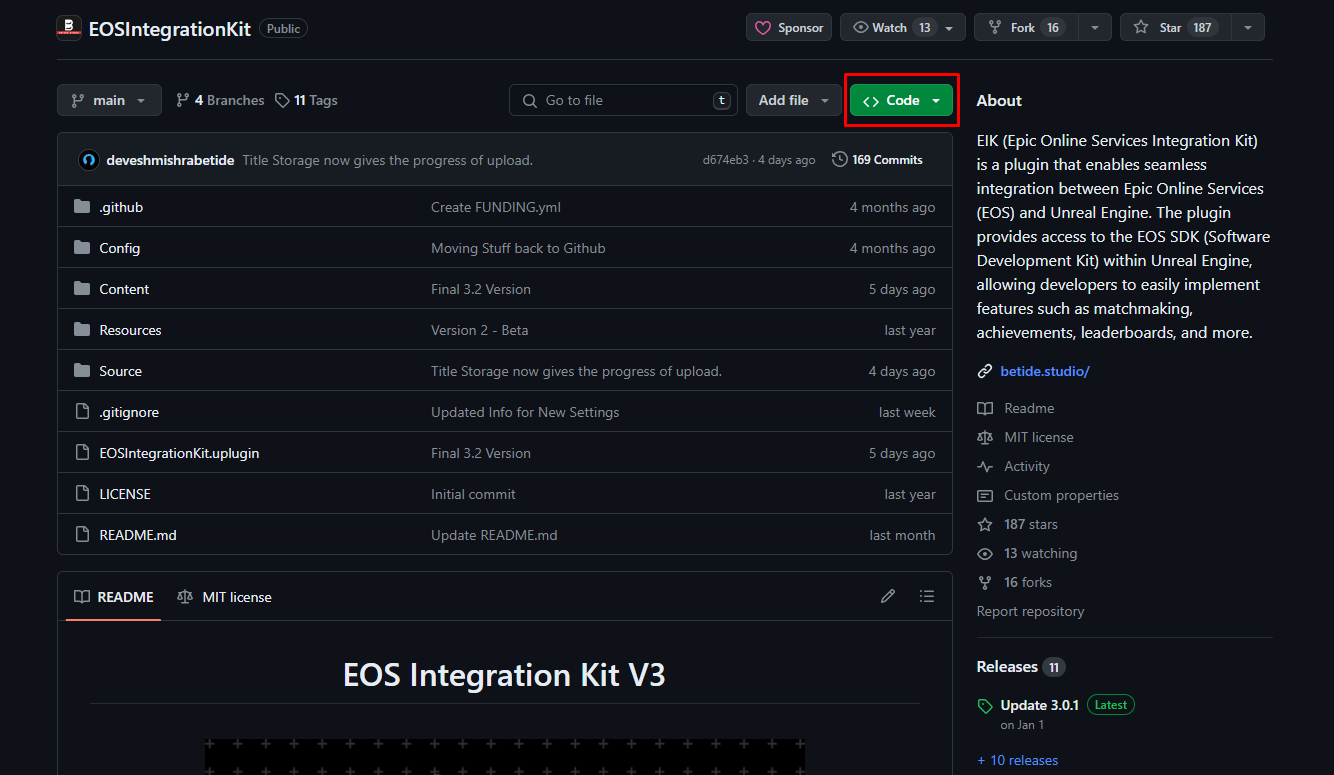The width and height of the screenshot is (1334, 775).
Task: Open the Add file dropdown
Action: click(793, 100)
